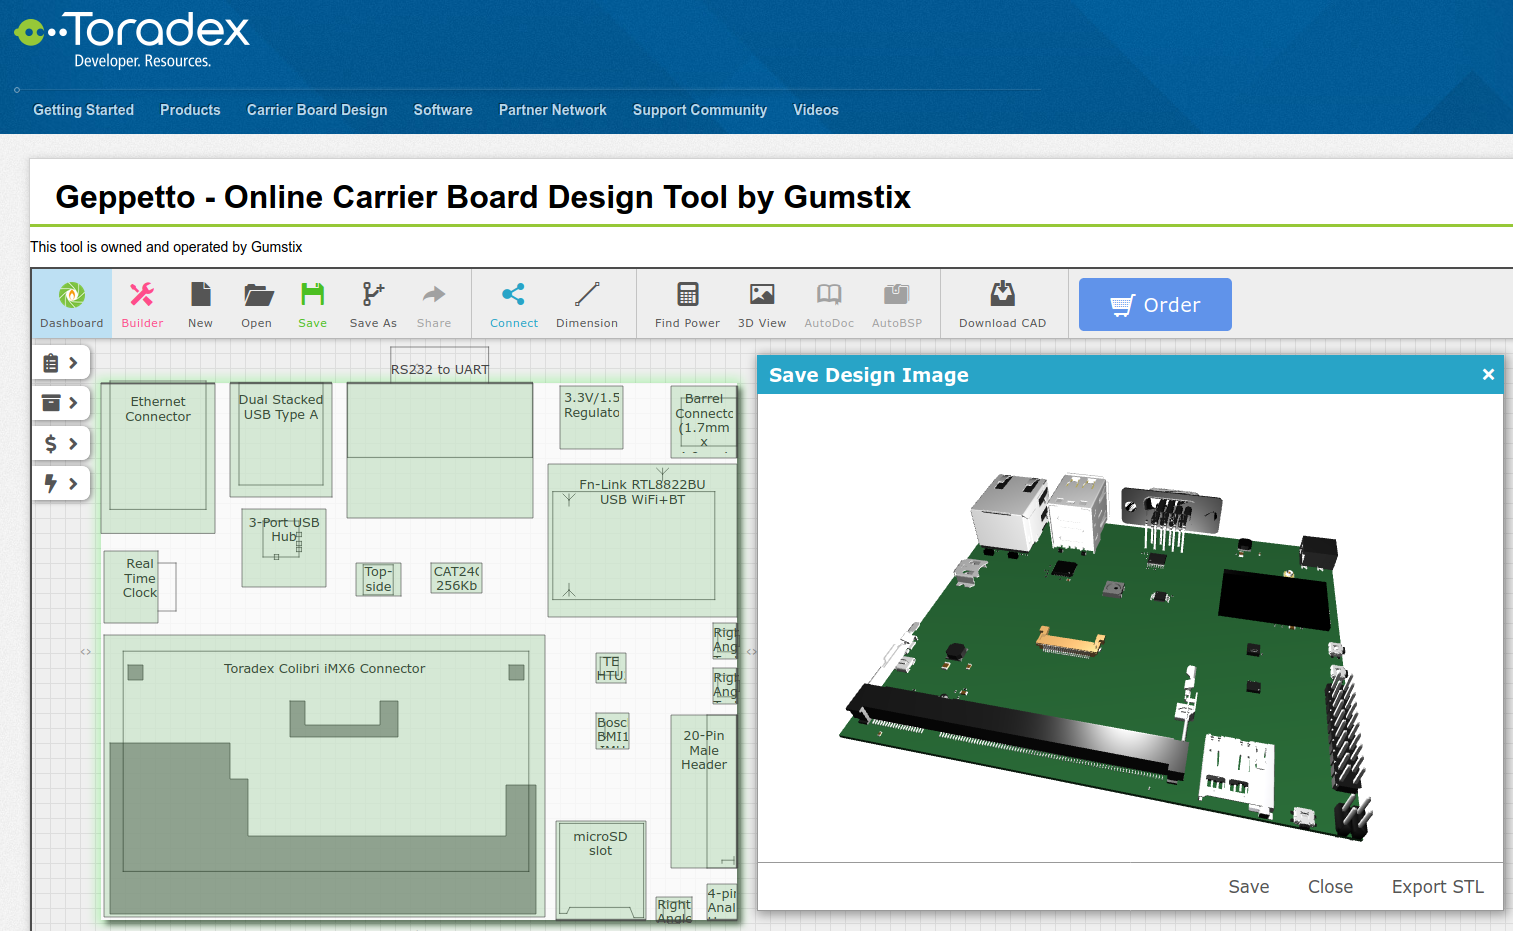The image size is (1513, 931).
Task: Select the Connect tool
Action: [x=513, y=303]
